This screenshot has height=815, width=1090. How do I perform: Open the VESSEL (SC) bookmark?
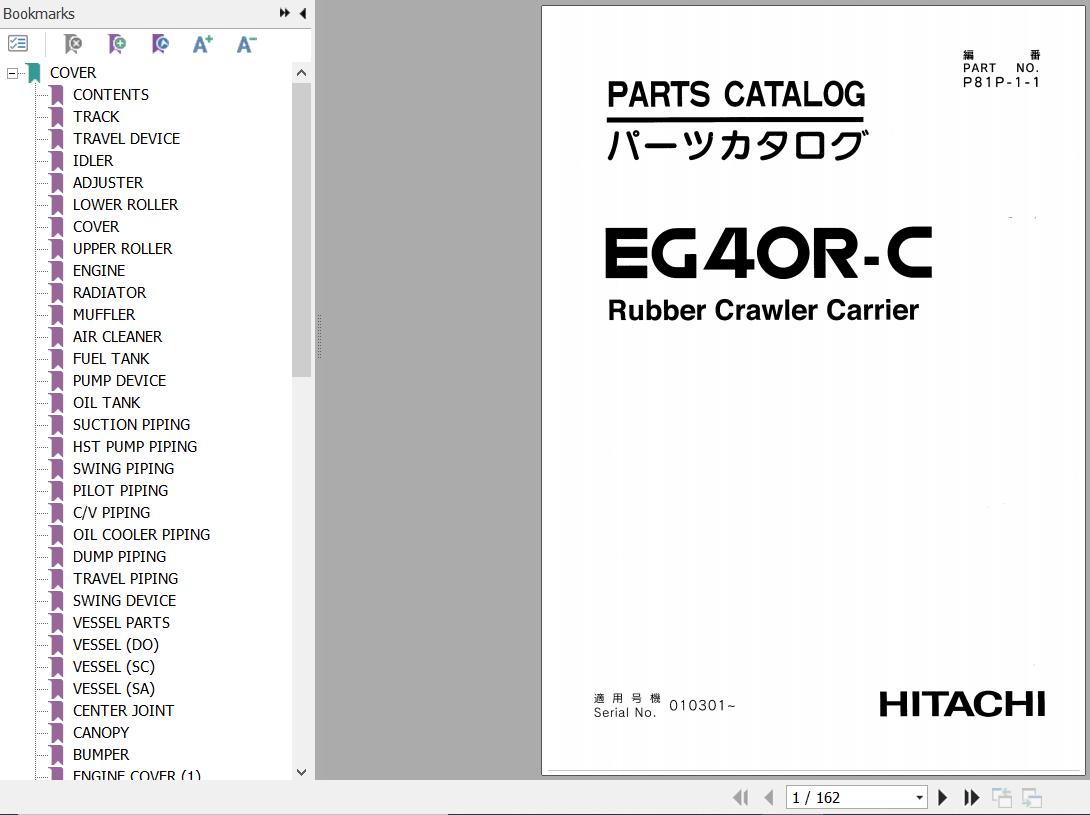(113, 667)
